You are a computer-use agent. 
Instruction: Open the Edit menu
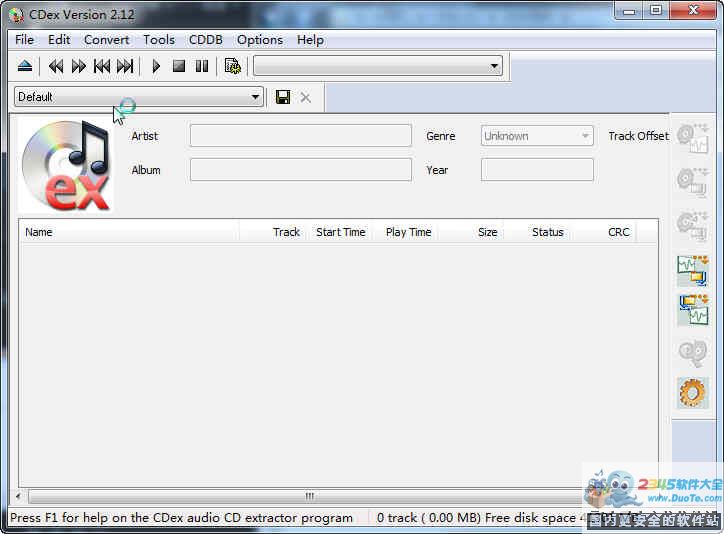59,40
